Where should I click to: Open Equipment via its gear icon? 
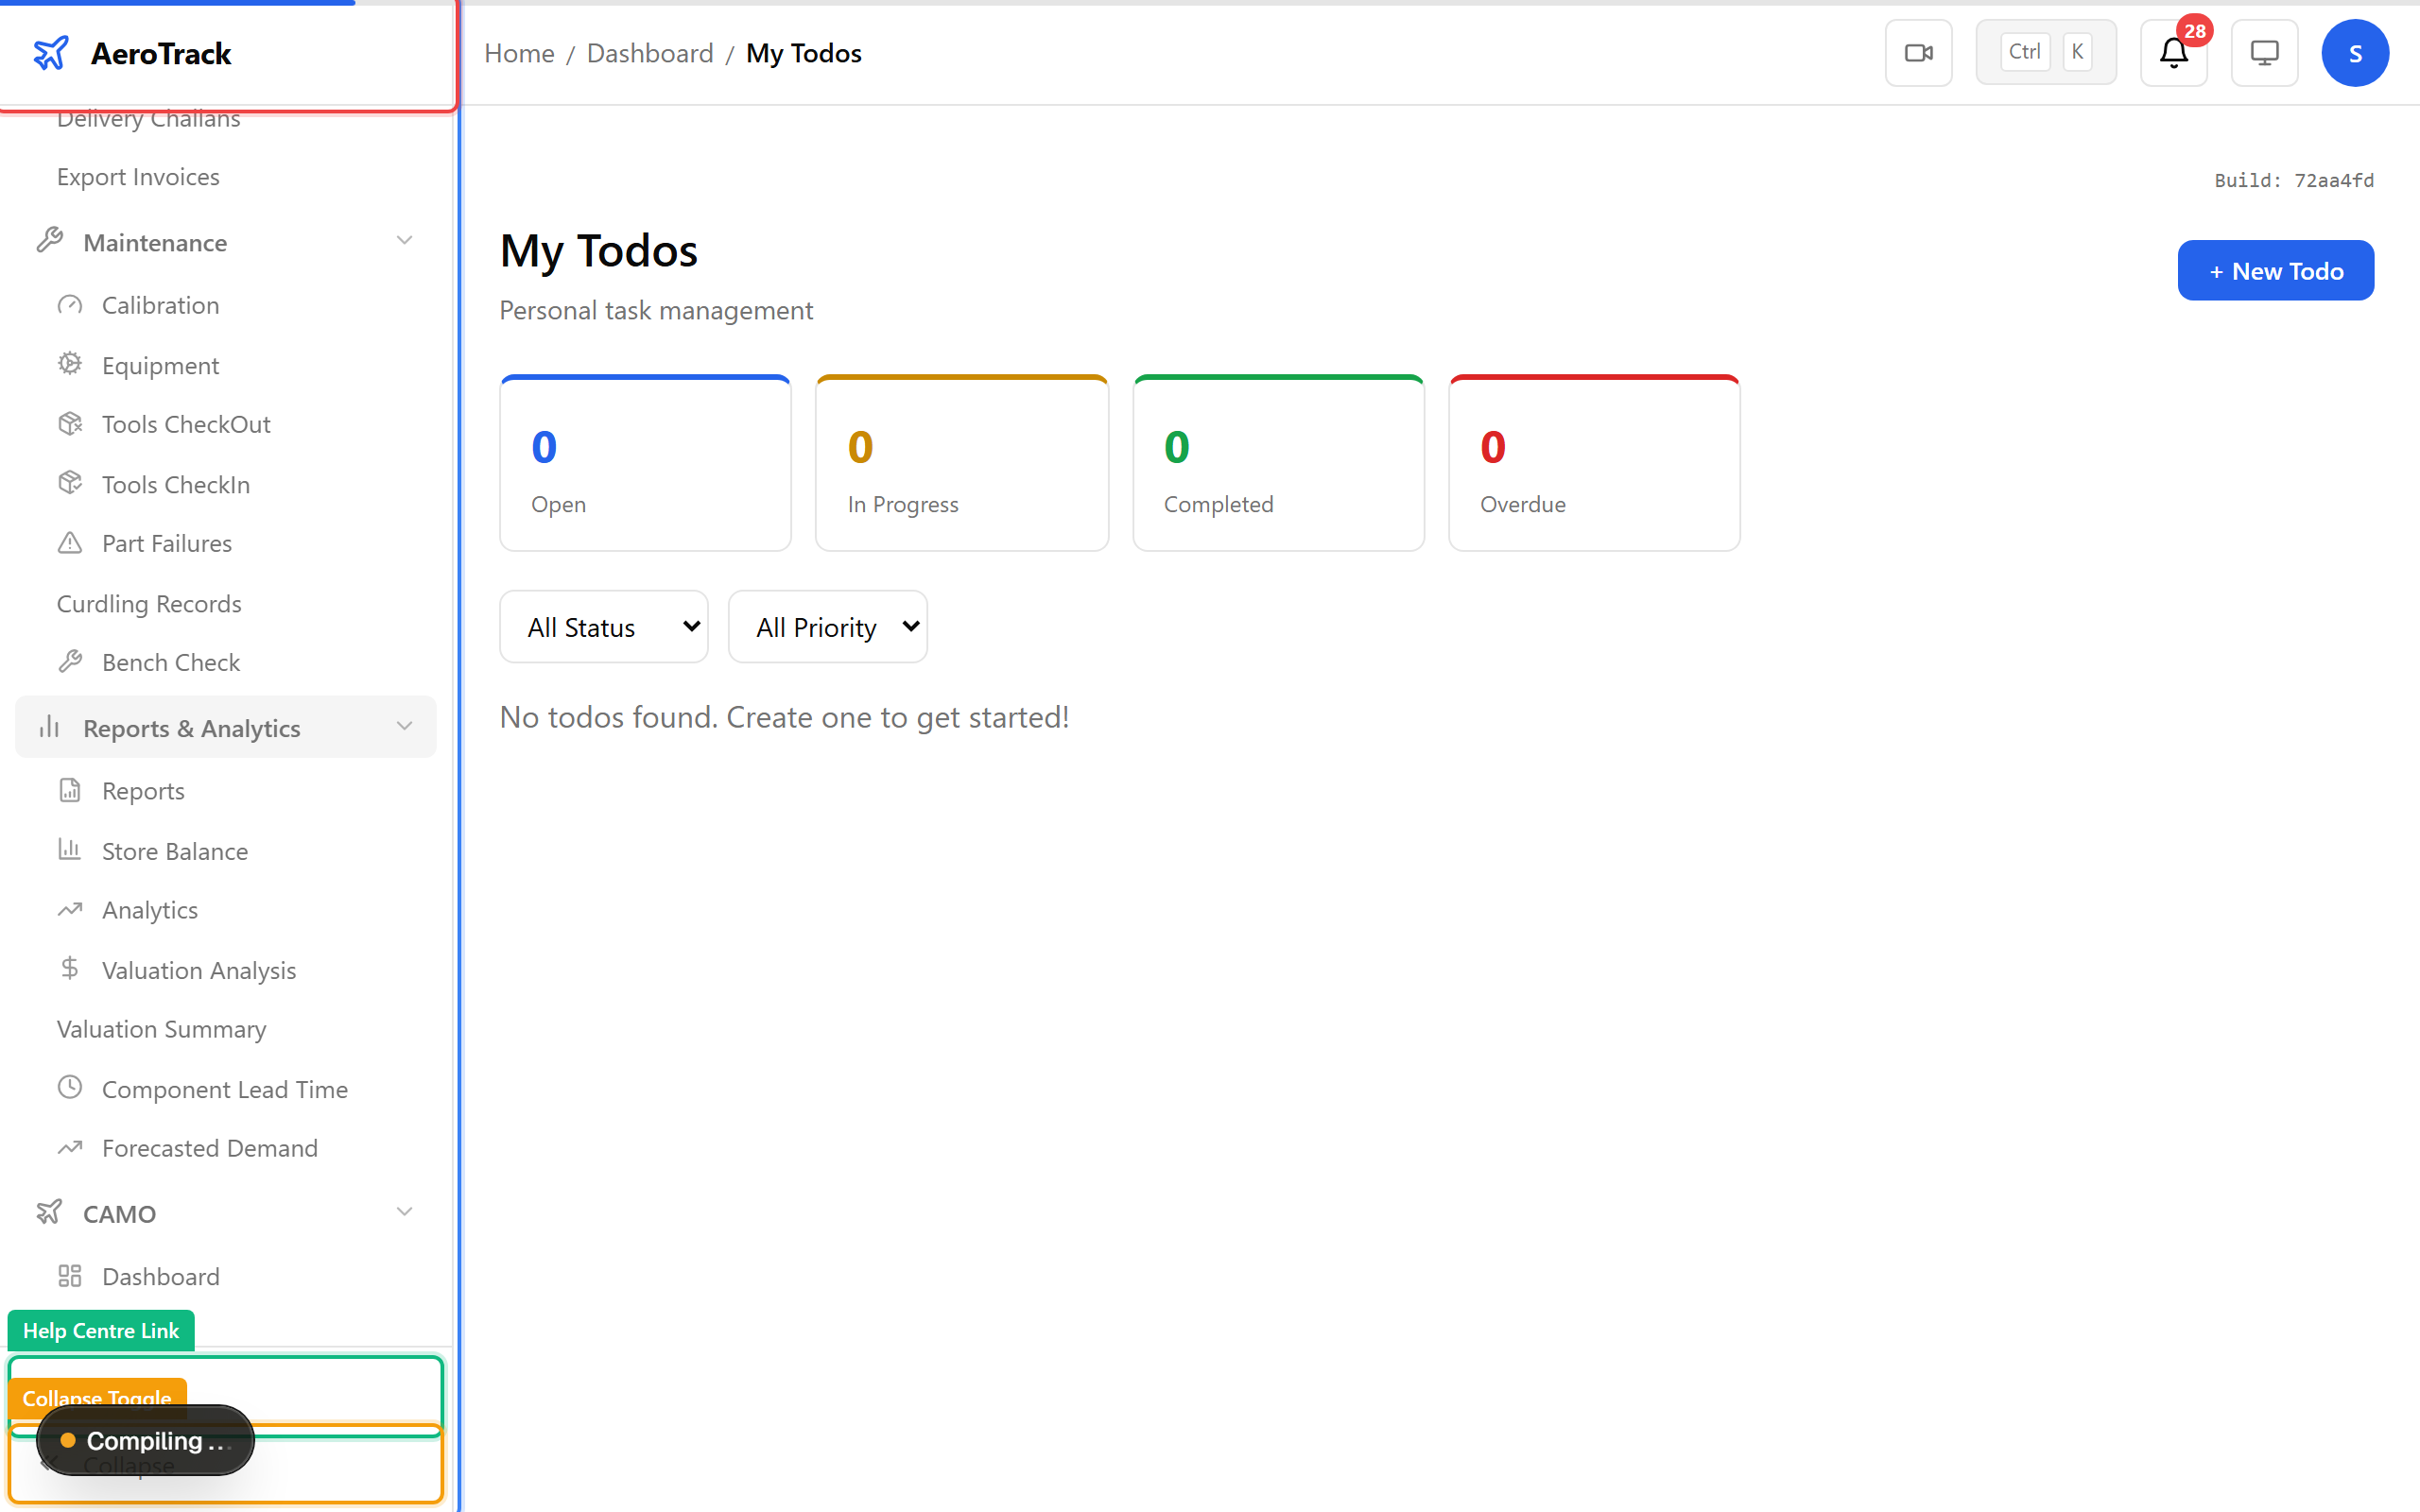69,364
